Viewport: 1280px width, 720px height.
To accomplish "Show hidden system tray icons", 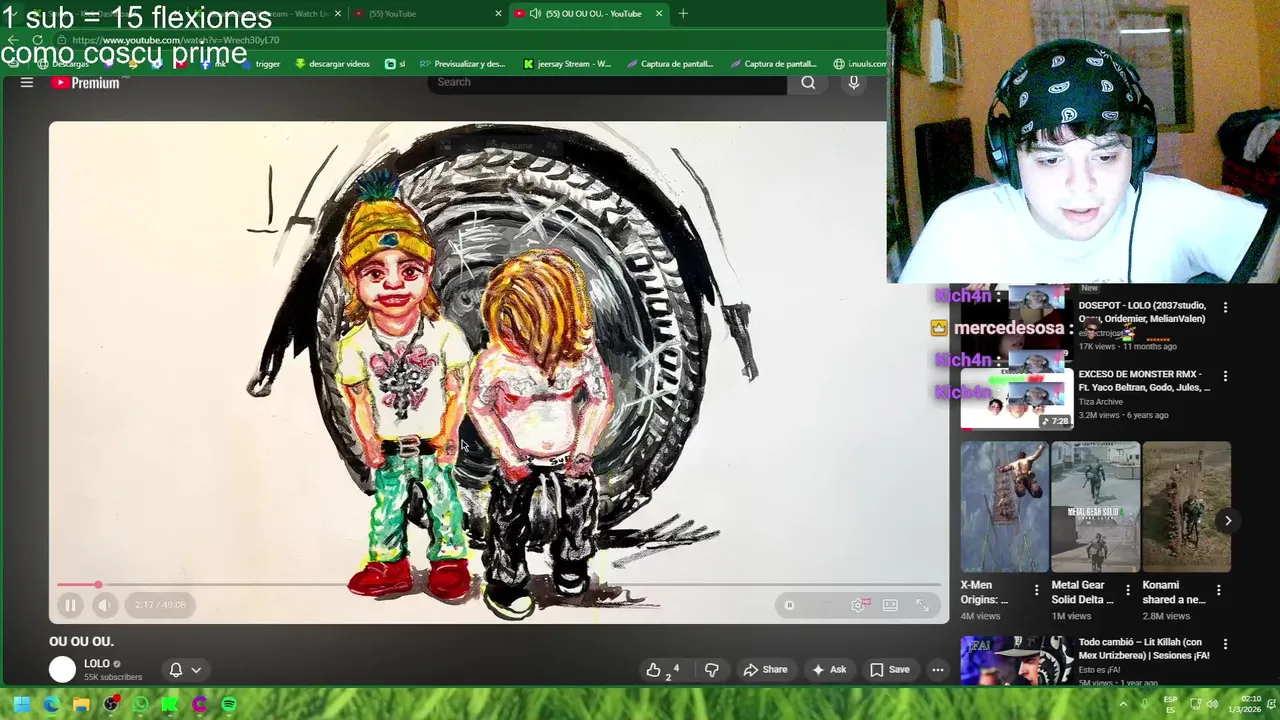I will click(1123, 704).
